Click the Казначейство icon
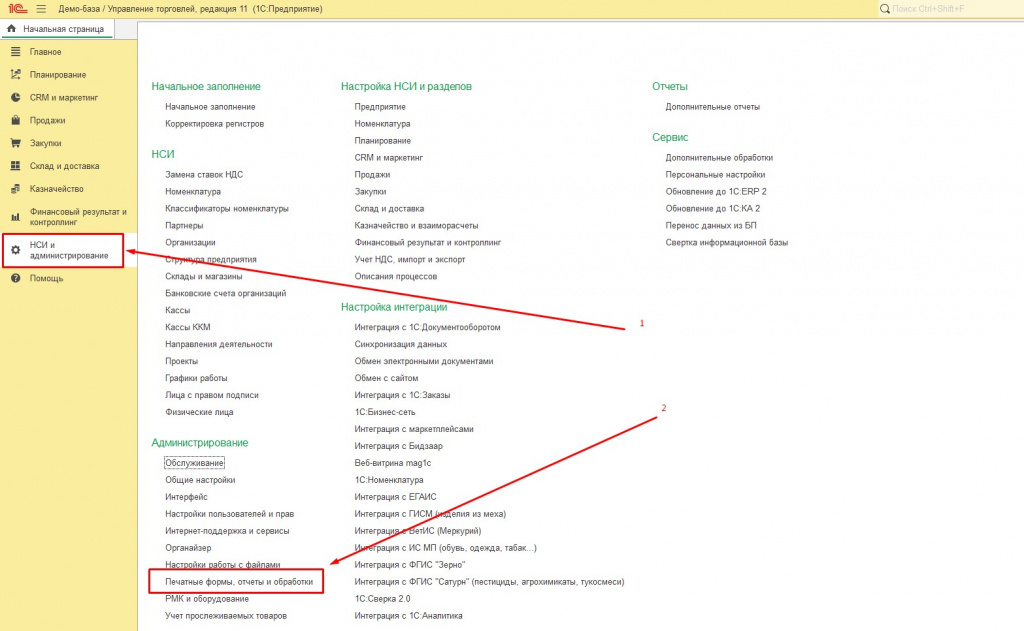The width and height of the screenshot is (1024, 631). point(16,189)
